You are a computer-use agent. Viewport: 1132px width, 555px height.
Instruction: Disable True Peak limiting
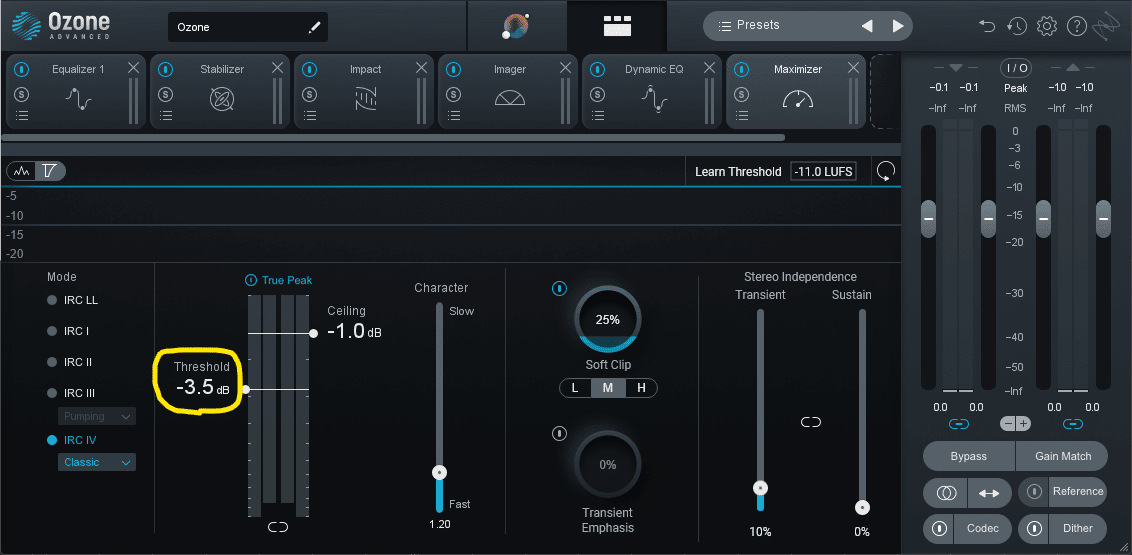coord(251,280)
